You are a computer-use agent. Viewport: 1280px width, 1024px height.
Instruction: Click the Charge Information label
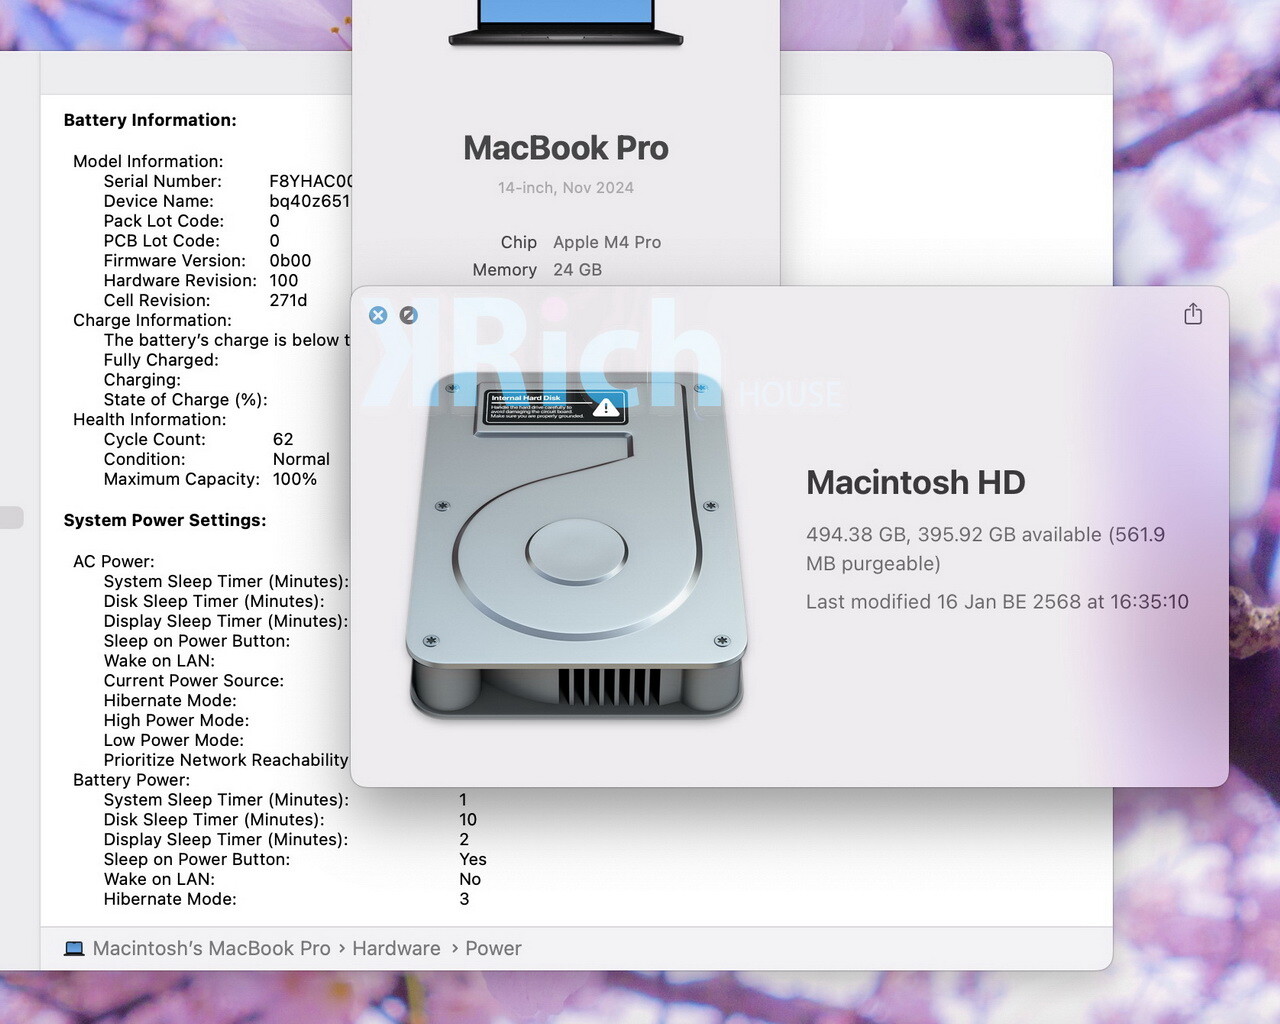(152, 320)
